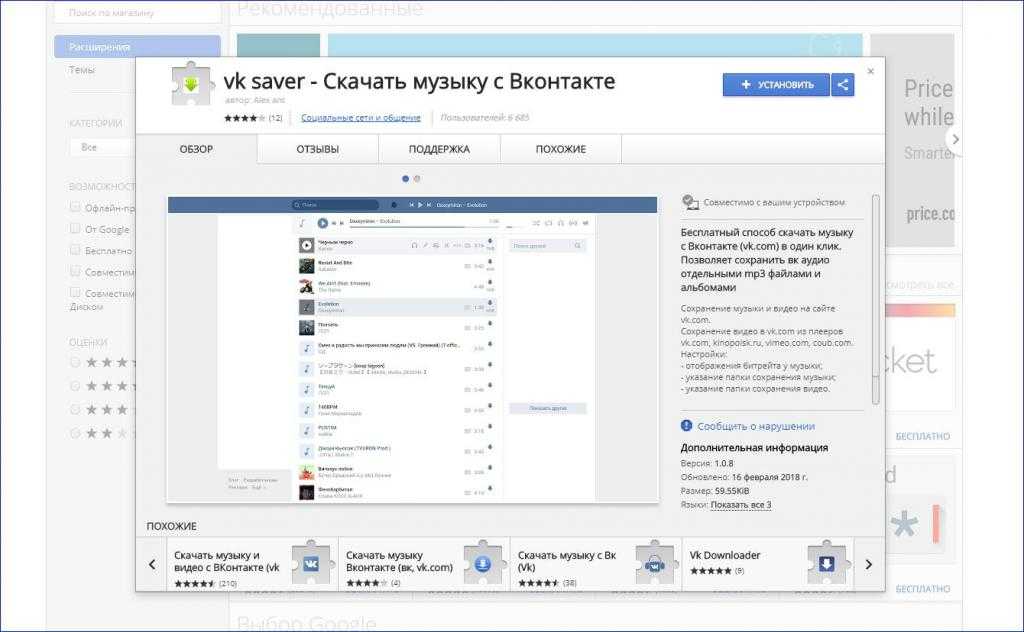Open the Vk Downloader card
This screenshot has width=1024, height=632.
[768, 564]
